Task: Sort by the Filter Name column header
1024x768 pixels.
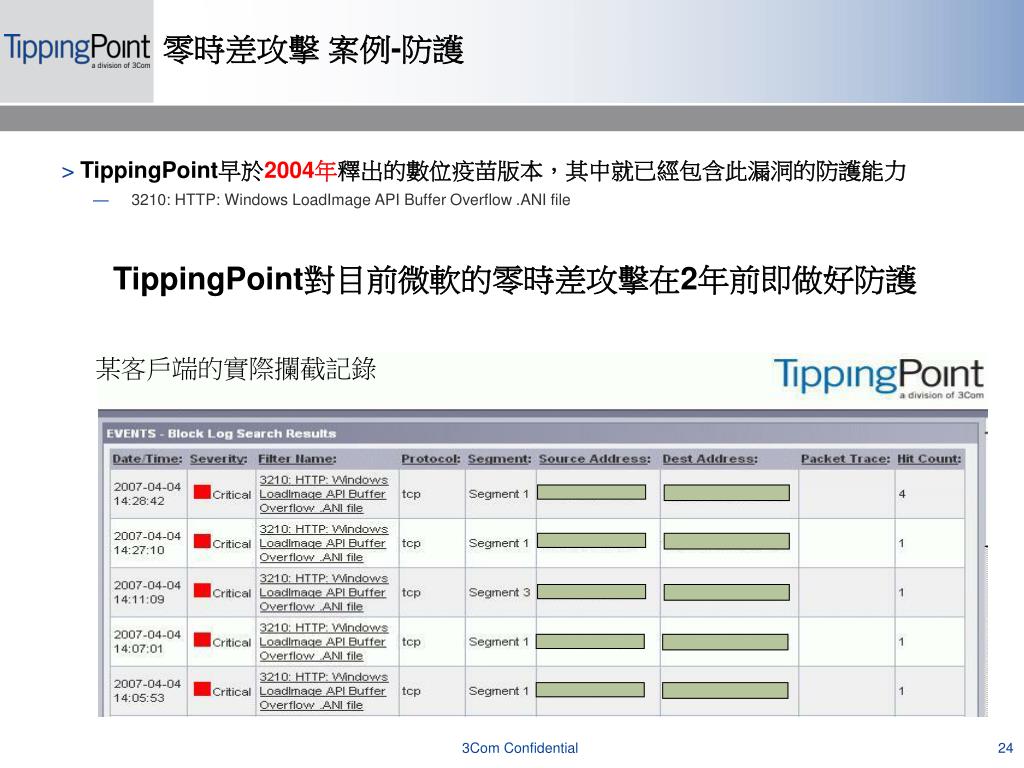Action: (297, 458)
